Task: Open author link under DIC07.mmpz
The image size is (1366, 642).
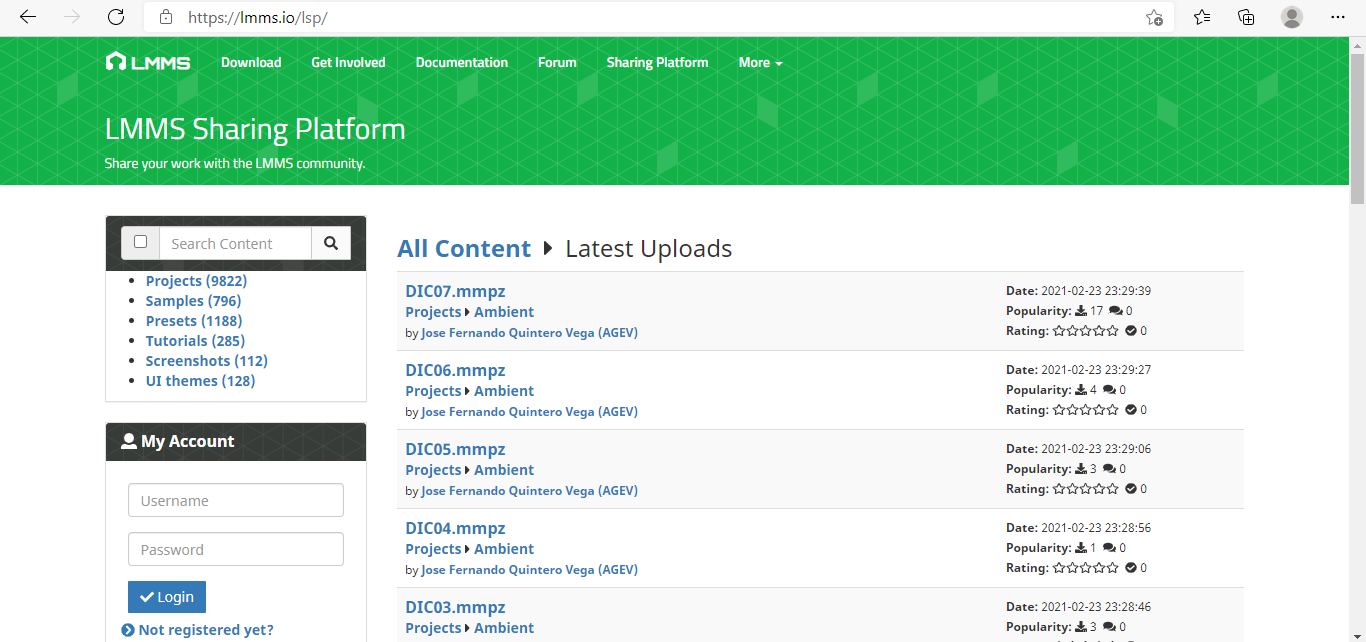Action: click(529, 333)
